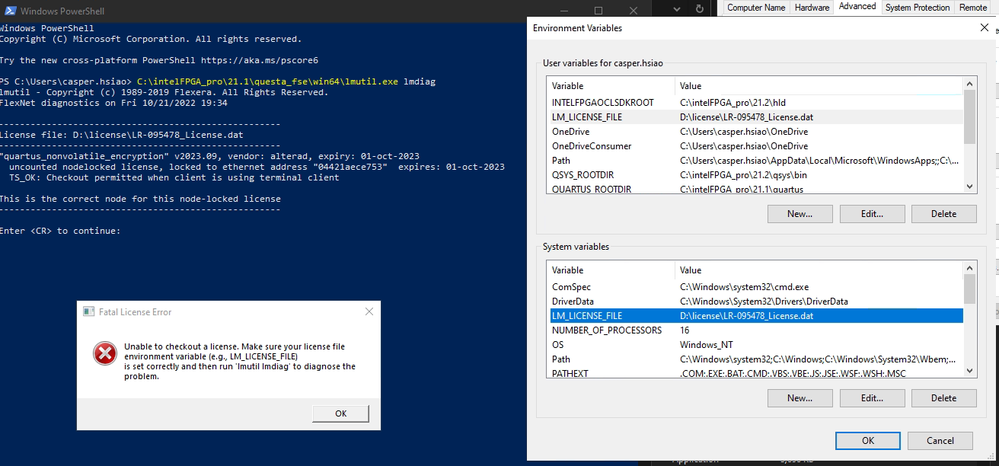Click the Variable column header in User variables
Screen dimensions: 999x466
[x=610, y=86]
